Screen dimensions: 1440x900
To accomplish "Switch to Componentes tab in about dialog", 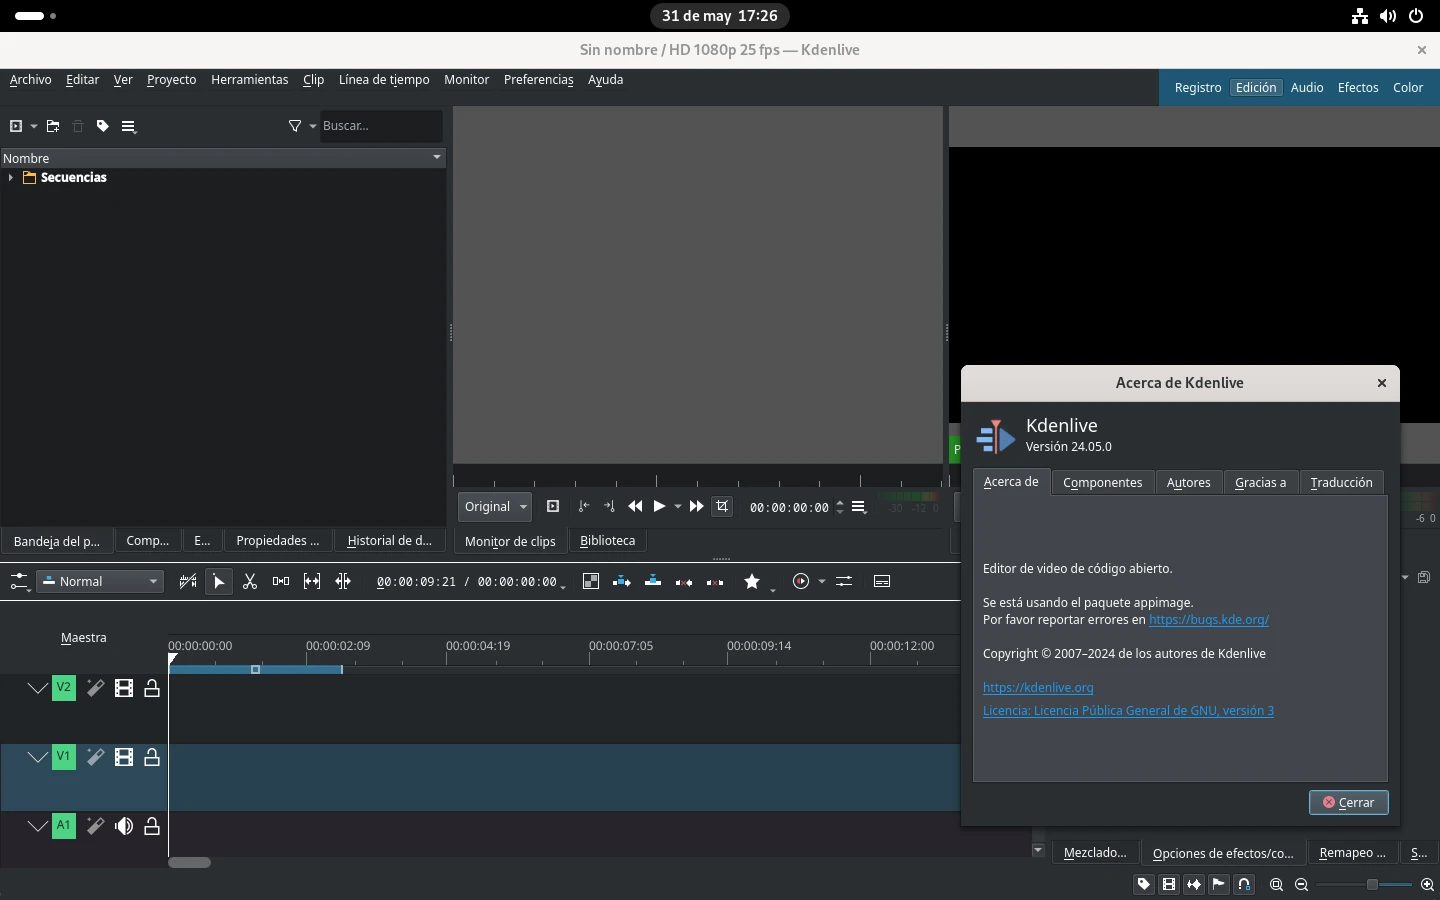I will click(x=1102, y=482).
